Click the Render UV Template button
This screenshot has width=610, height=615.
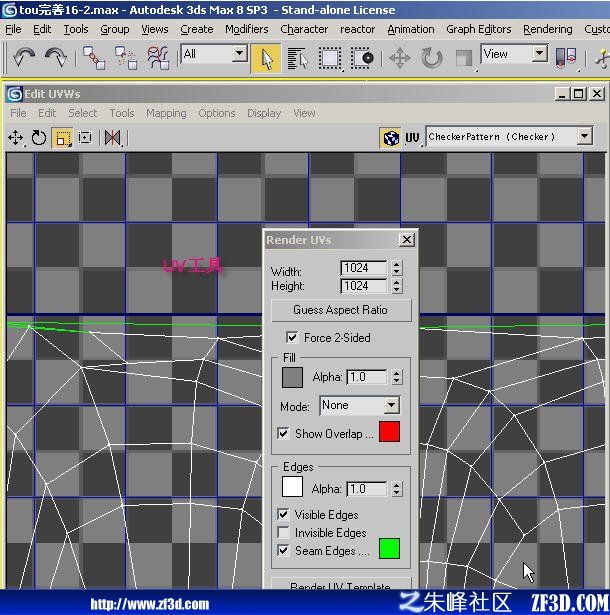(341, 584)
